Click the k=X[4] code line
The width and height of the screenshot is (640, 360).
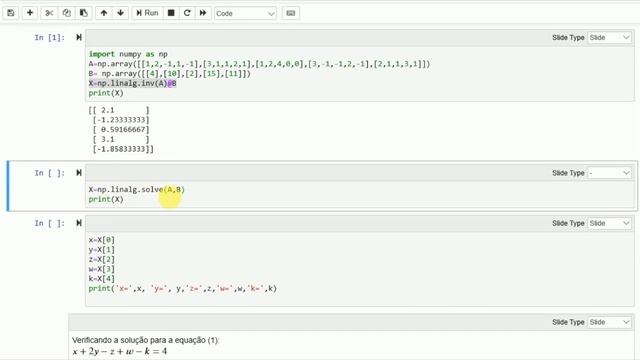tap(102, 279)
